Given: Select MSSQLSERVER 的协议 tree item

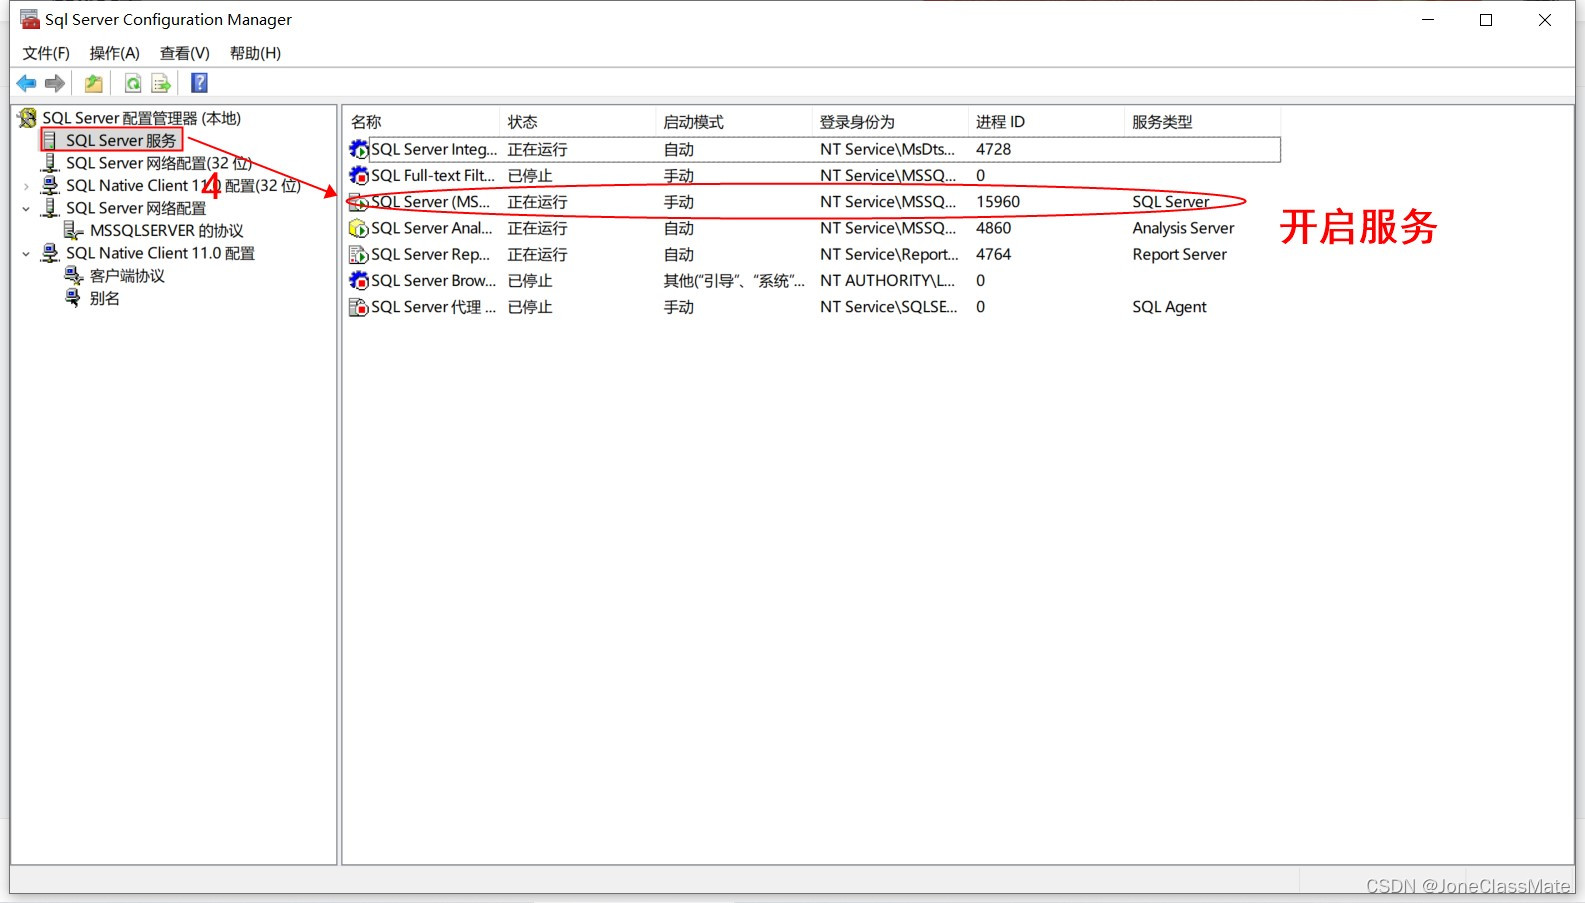Looking at the screenshot, I should click(167, 231).
